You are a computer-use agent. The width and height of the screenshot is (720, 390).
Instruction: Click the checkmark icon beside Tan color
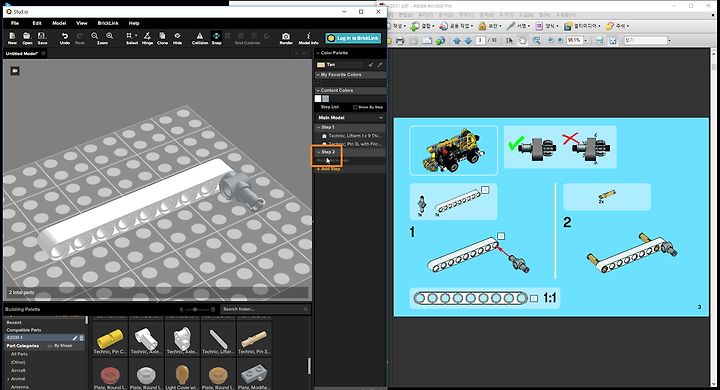(371, 65)
